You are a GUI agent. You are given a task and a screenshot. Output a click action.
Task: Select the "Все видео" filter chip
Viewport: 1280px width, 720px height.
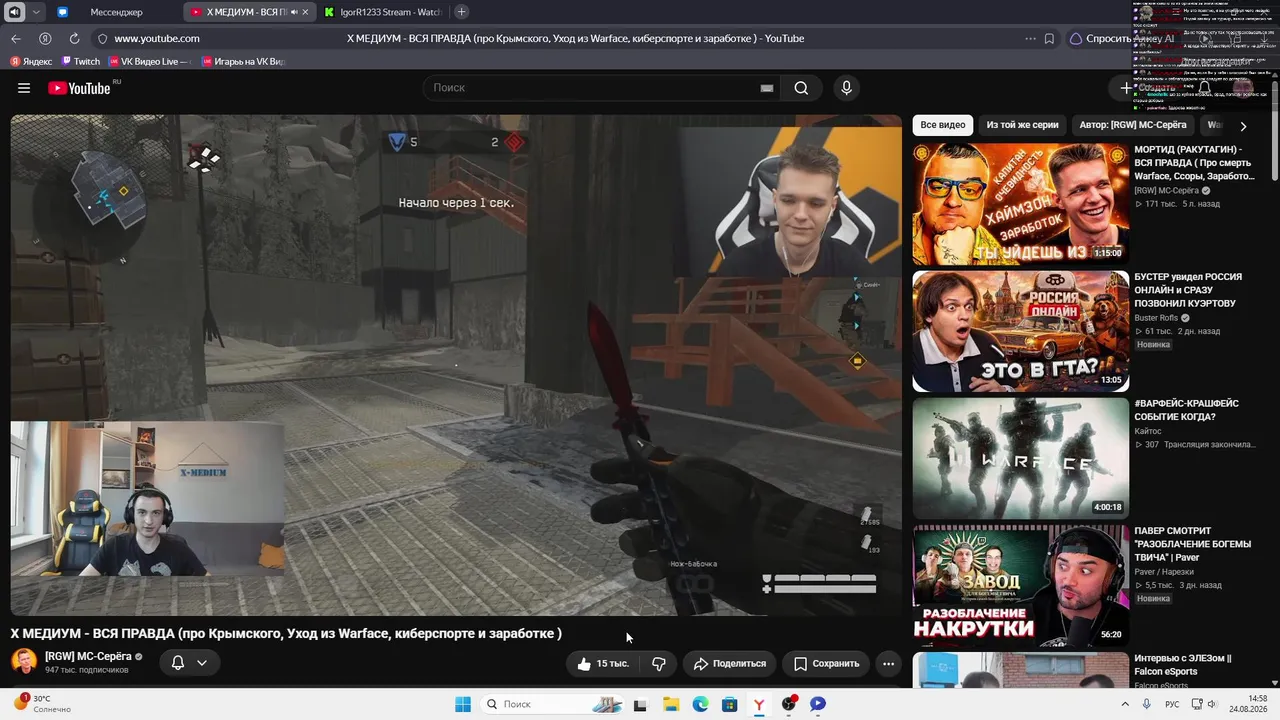[x=943, y=125]
